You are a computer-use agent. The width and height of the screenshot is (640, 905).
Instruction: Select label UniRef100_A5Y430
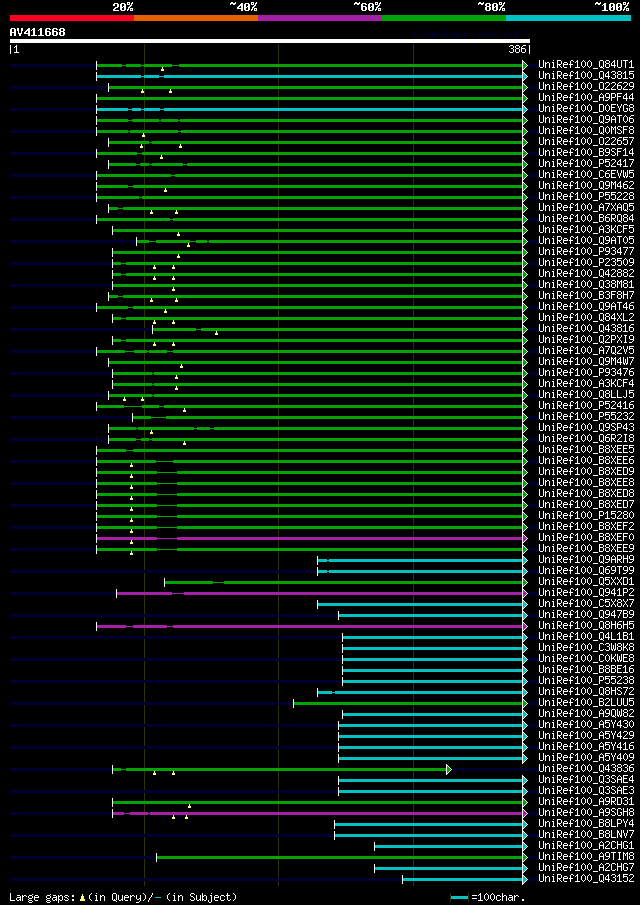(x=586, y=725)
